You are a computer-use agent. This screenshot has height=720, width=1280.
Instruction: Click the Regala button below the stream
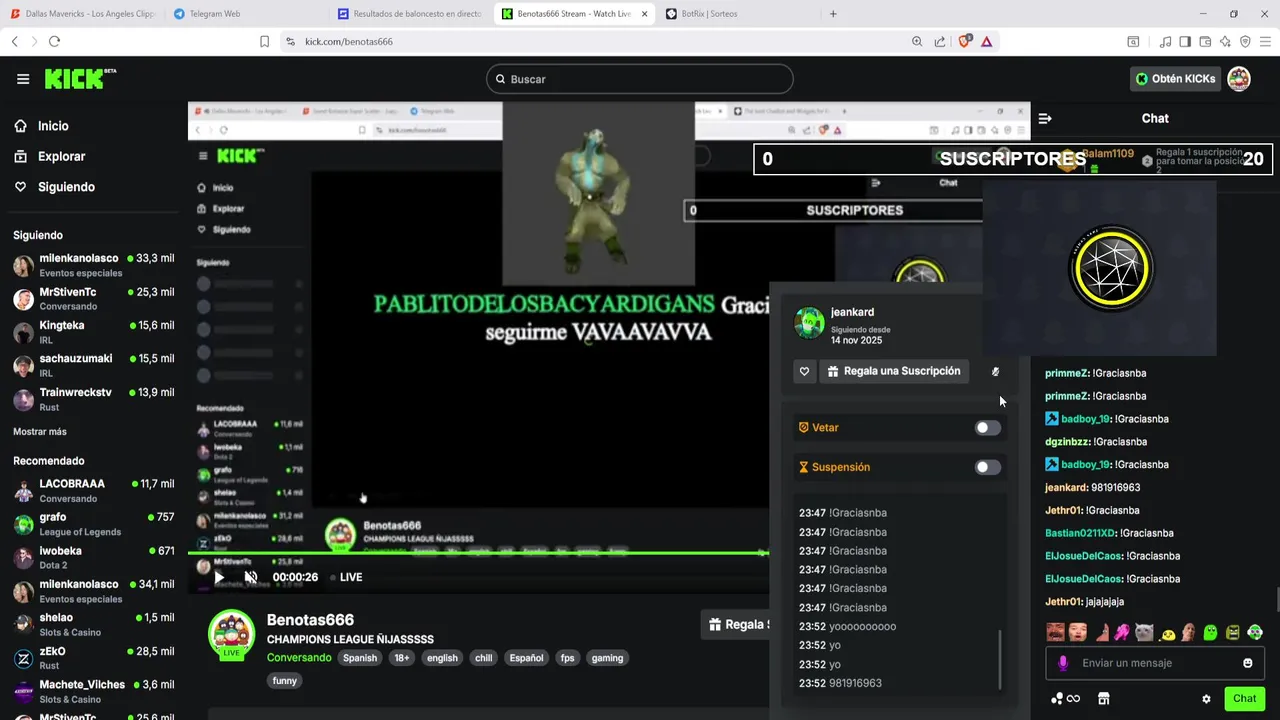point(735,624)
